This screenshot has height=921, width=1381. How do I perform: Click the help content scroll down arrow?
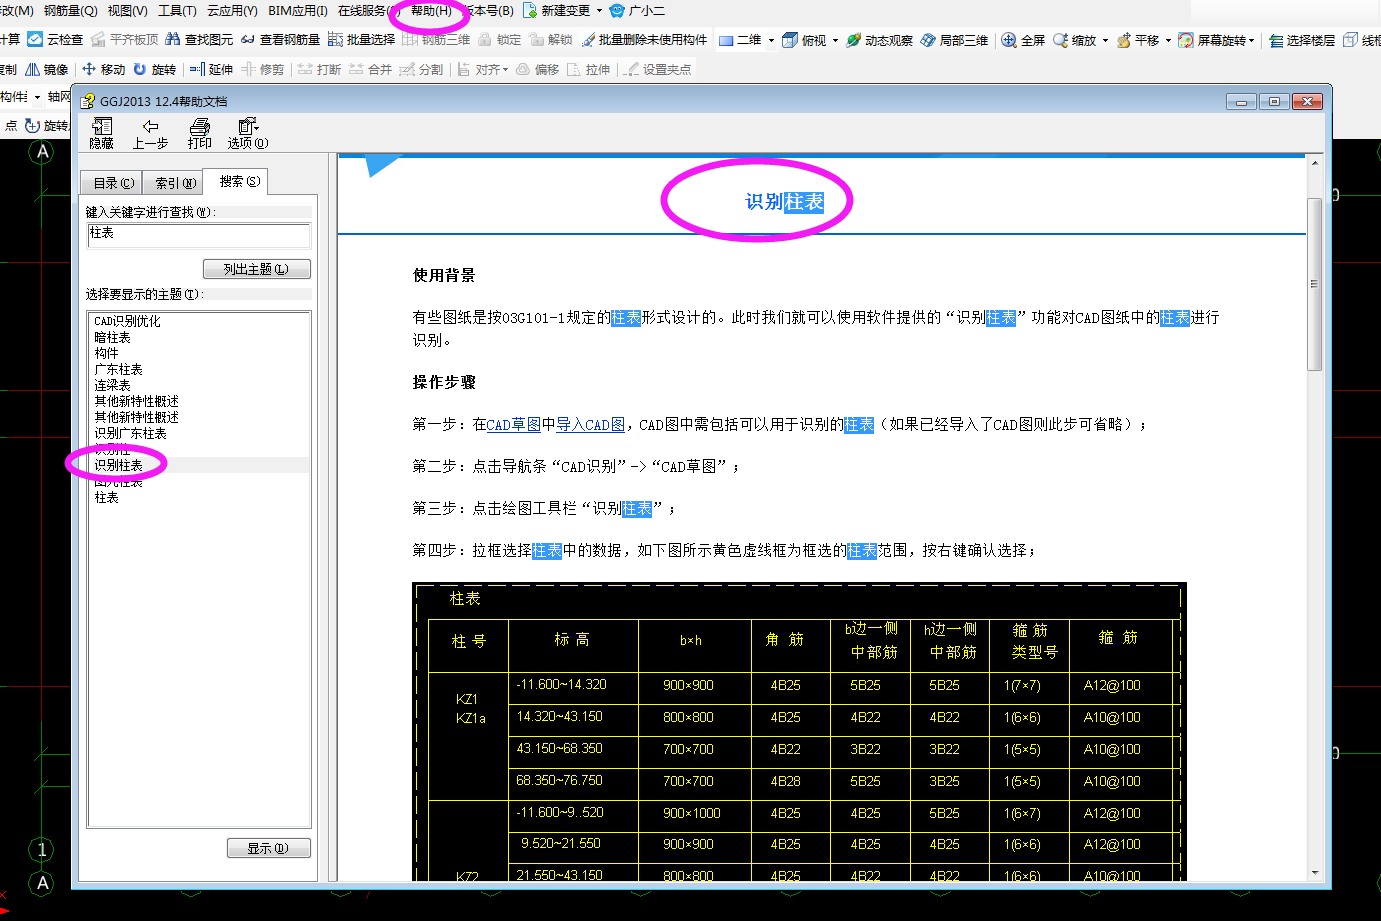coord(1314,873)
